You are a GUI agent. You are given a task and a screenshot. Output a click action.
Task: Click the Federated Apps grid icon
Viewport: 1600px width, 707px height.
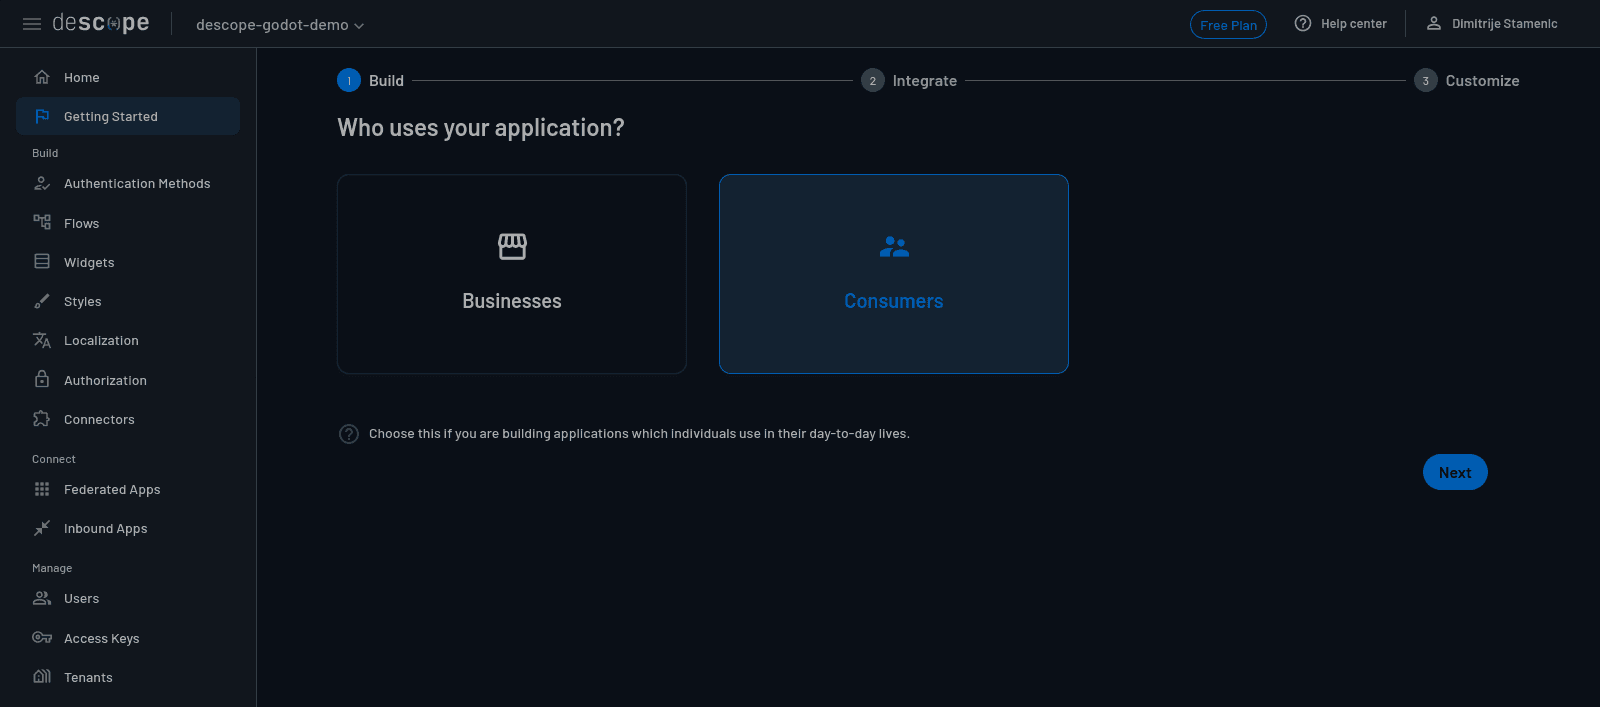pyautogui.click(x=42, y=489)
